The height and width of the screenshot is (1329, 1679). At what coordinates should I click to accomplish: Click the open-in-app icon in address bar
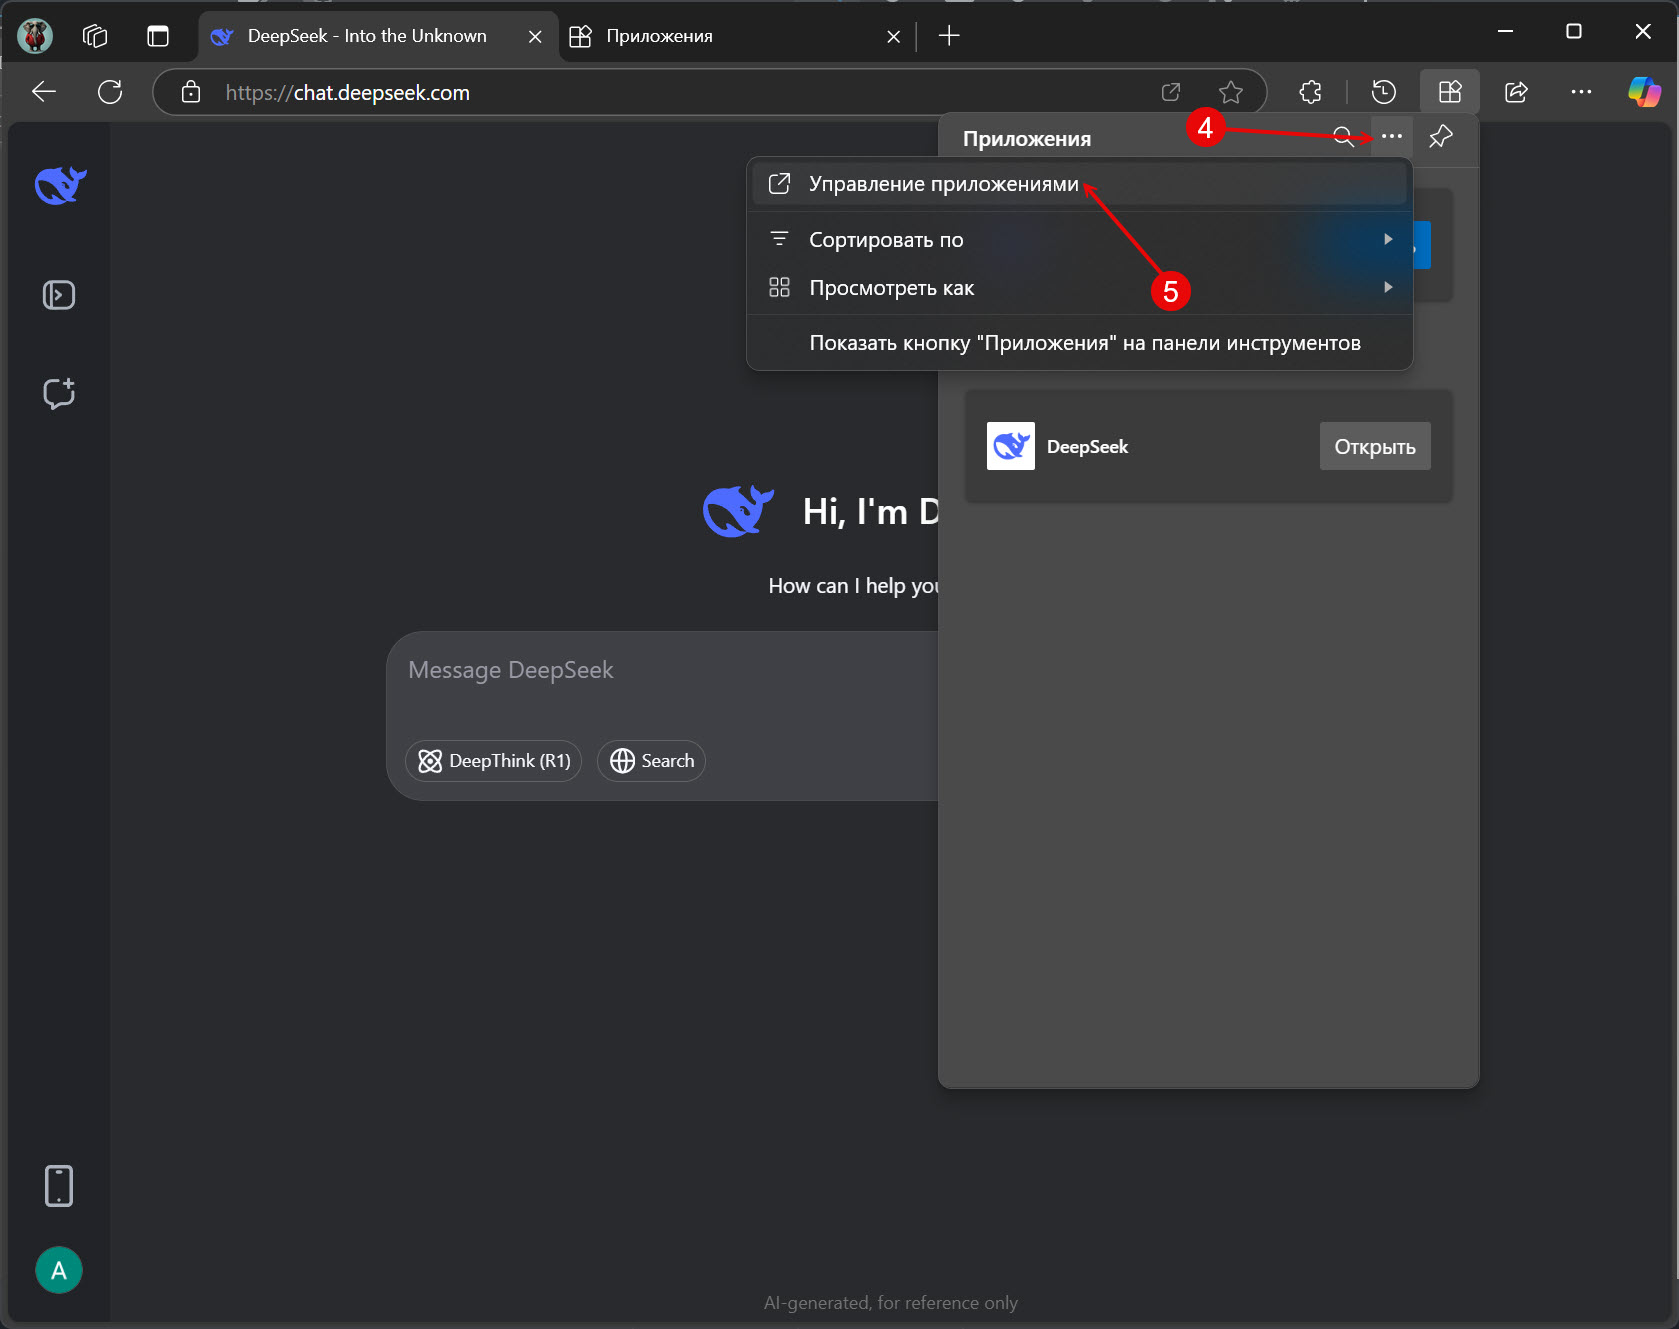[1171, 92]
